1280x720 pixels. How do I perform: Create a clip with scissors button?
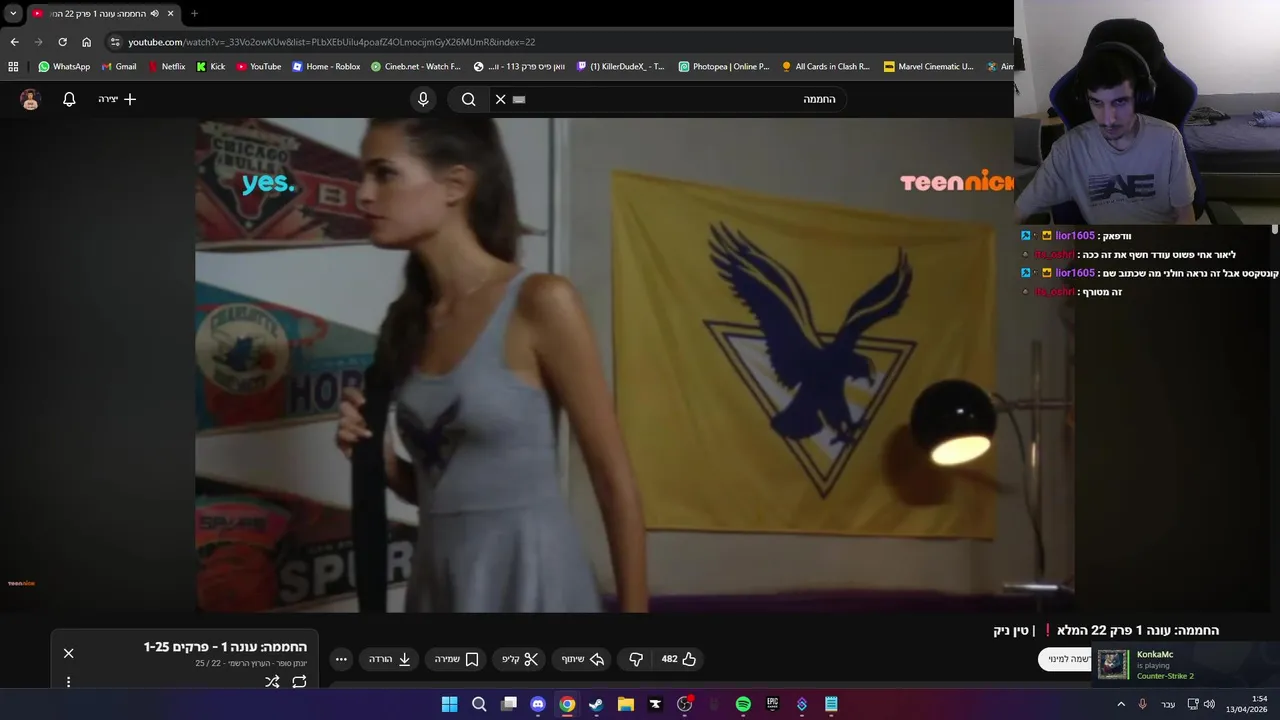click(x=520, y=659)
